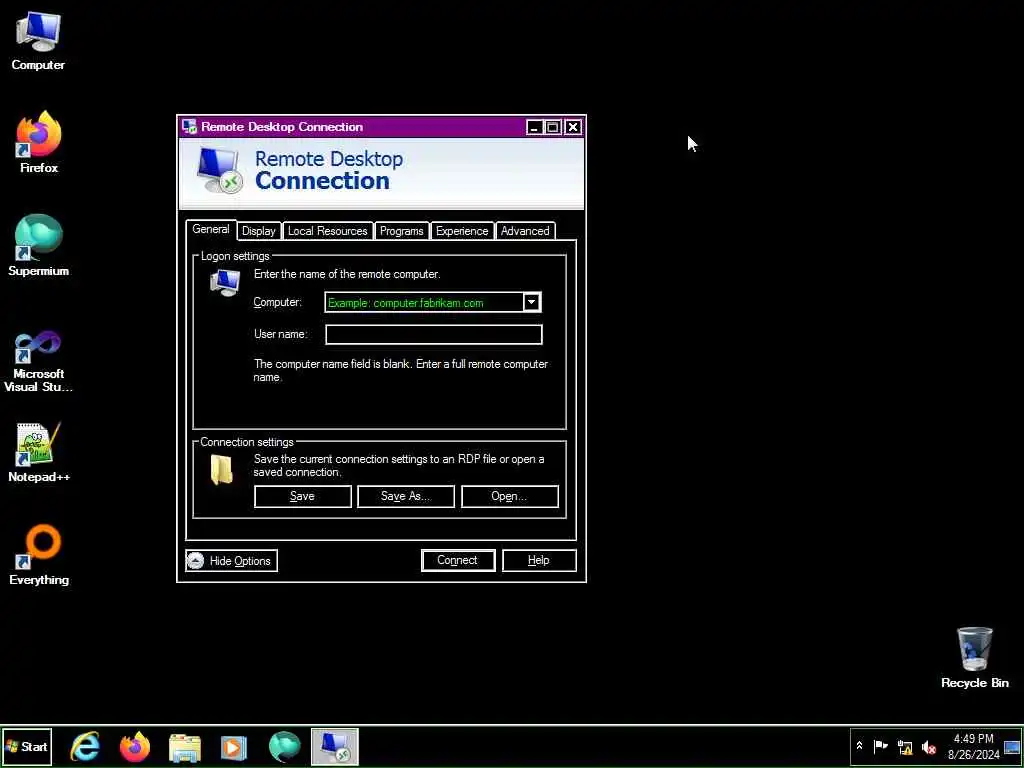Open network status tray icon
This screenshot has height=768, width=1024.
[x=904, y=746]
